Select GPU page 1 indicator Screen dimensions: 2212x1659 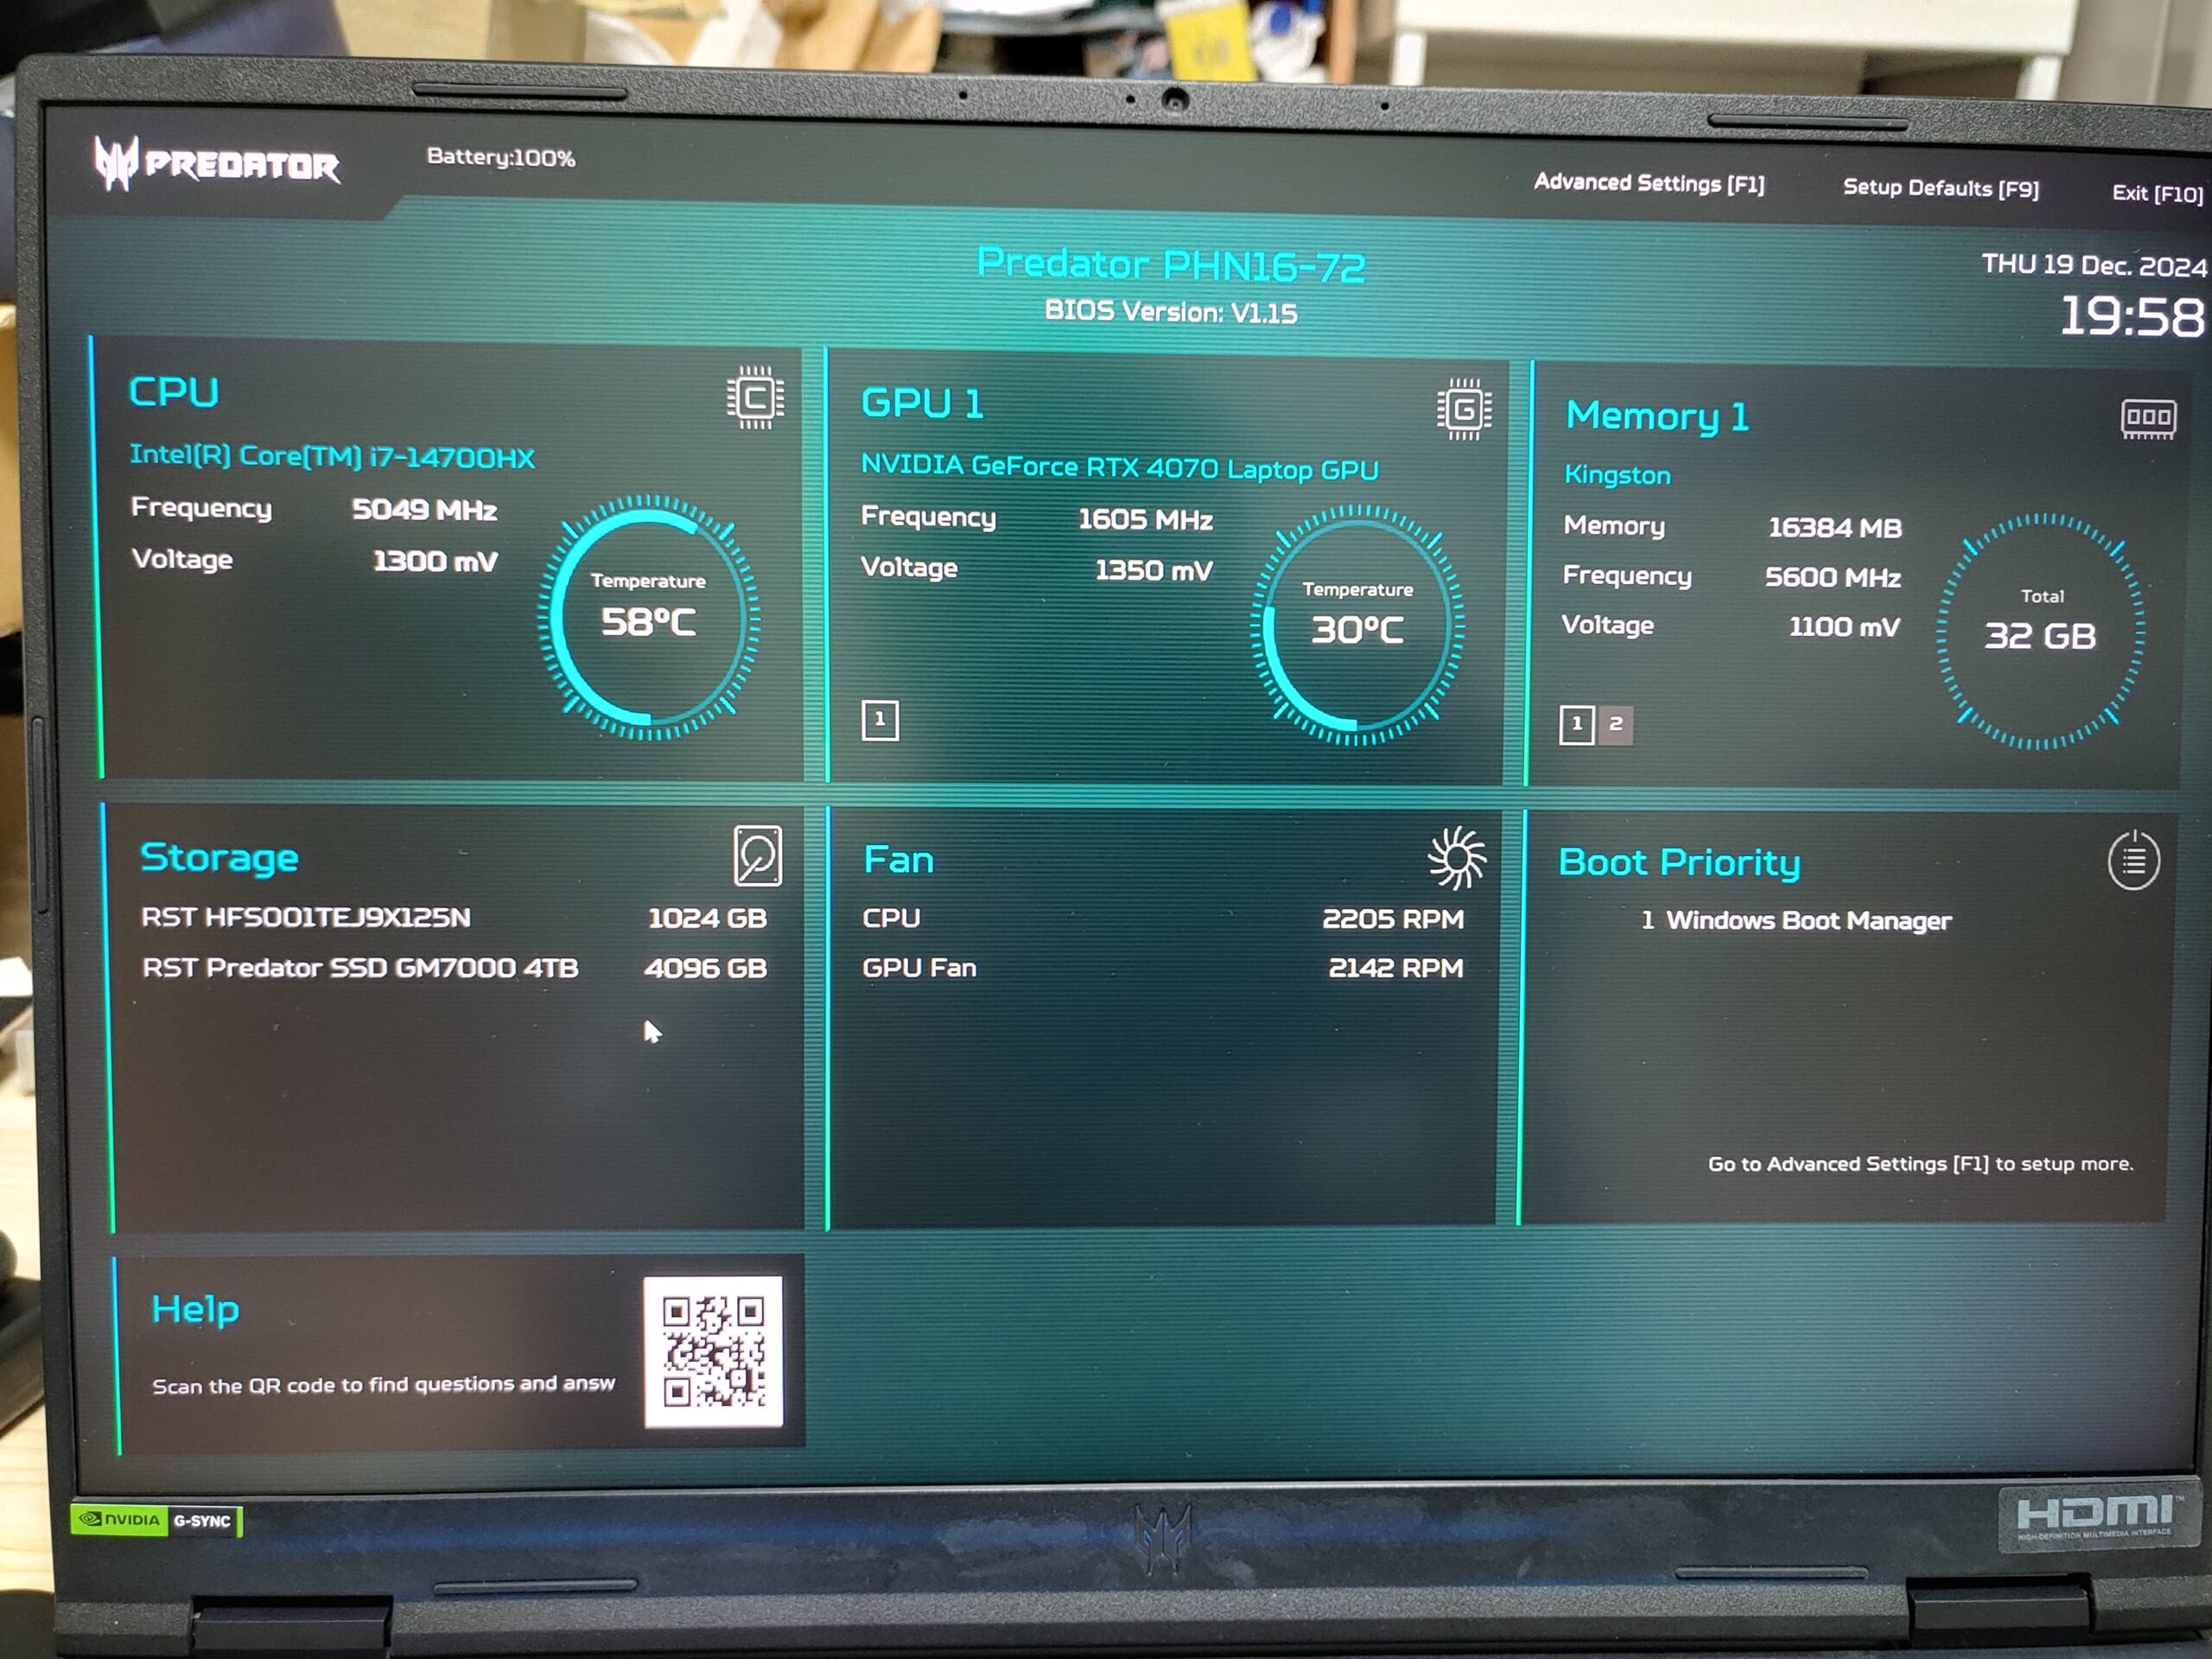880,720
